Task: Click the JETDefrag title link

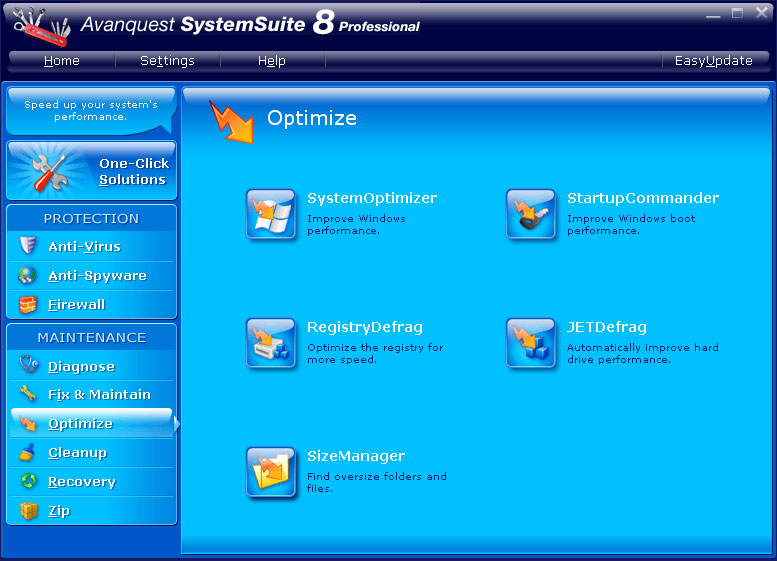Action: (607, 327)
